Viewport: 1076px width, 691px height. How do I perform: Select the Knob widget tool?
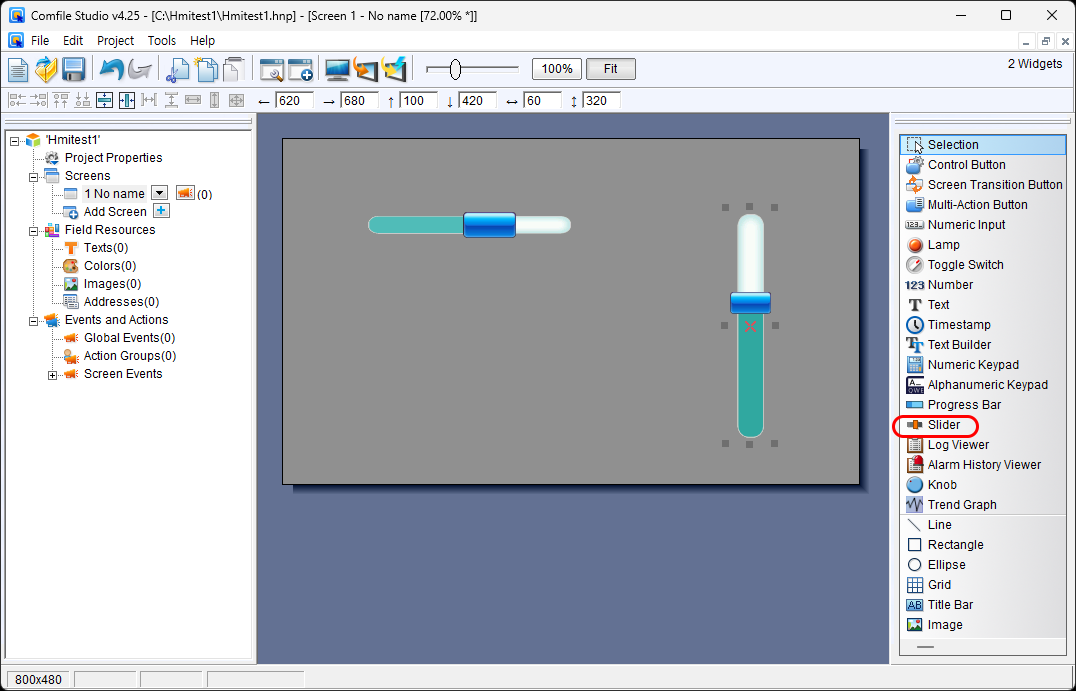(x=941, y=485)
